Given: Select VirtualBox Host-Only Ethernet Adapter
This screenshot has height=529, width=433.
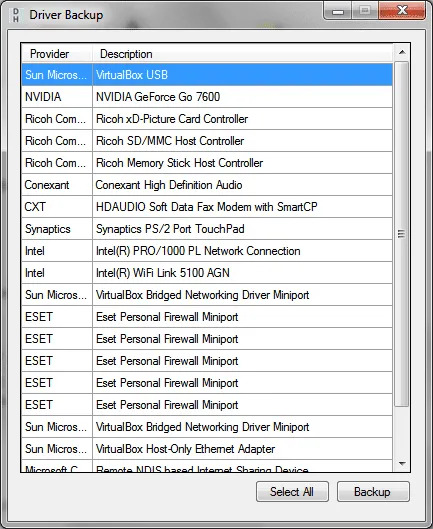Looking at the screenshot, I should tap(207, 449).
